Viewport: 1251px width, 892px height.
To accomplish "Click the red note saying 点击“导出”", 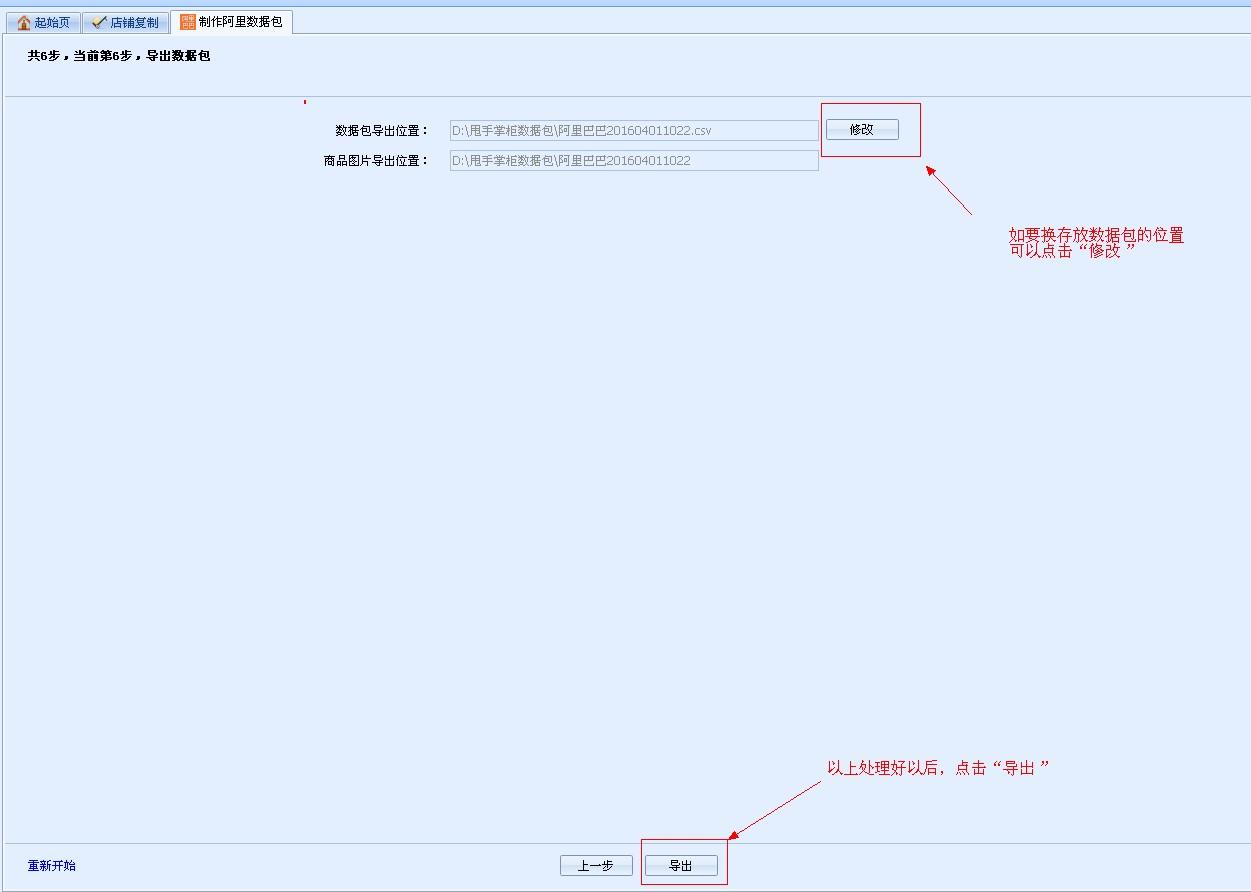I will (937, 768).
